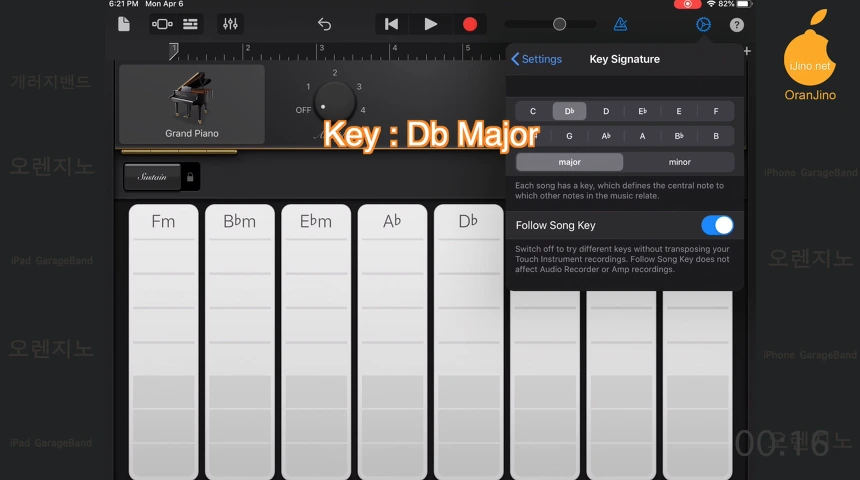Undo the last action
This screenshot has height=480, width=860.
coord(324,24)
